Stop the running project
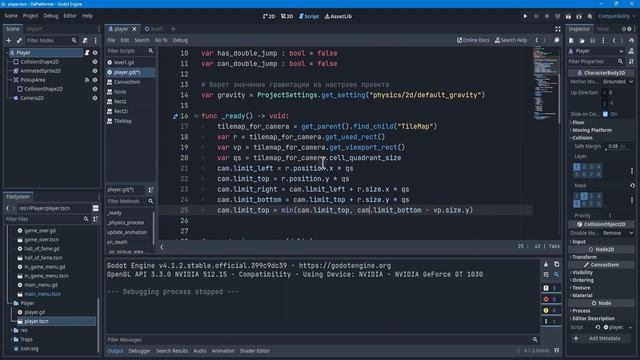The image size is (640, 360). tap(547, 16)
